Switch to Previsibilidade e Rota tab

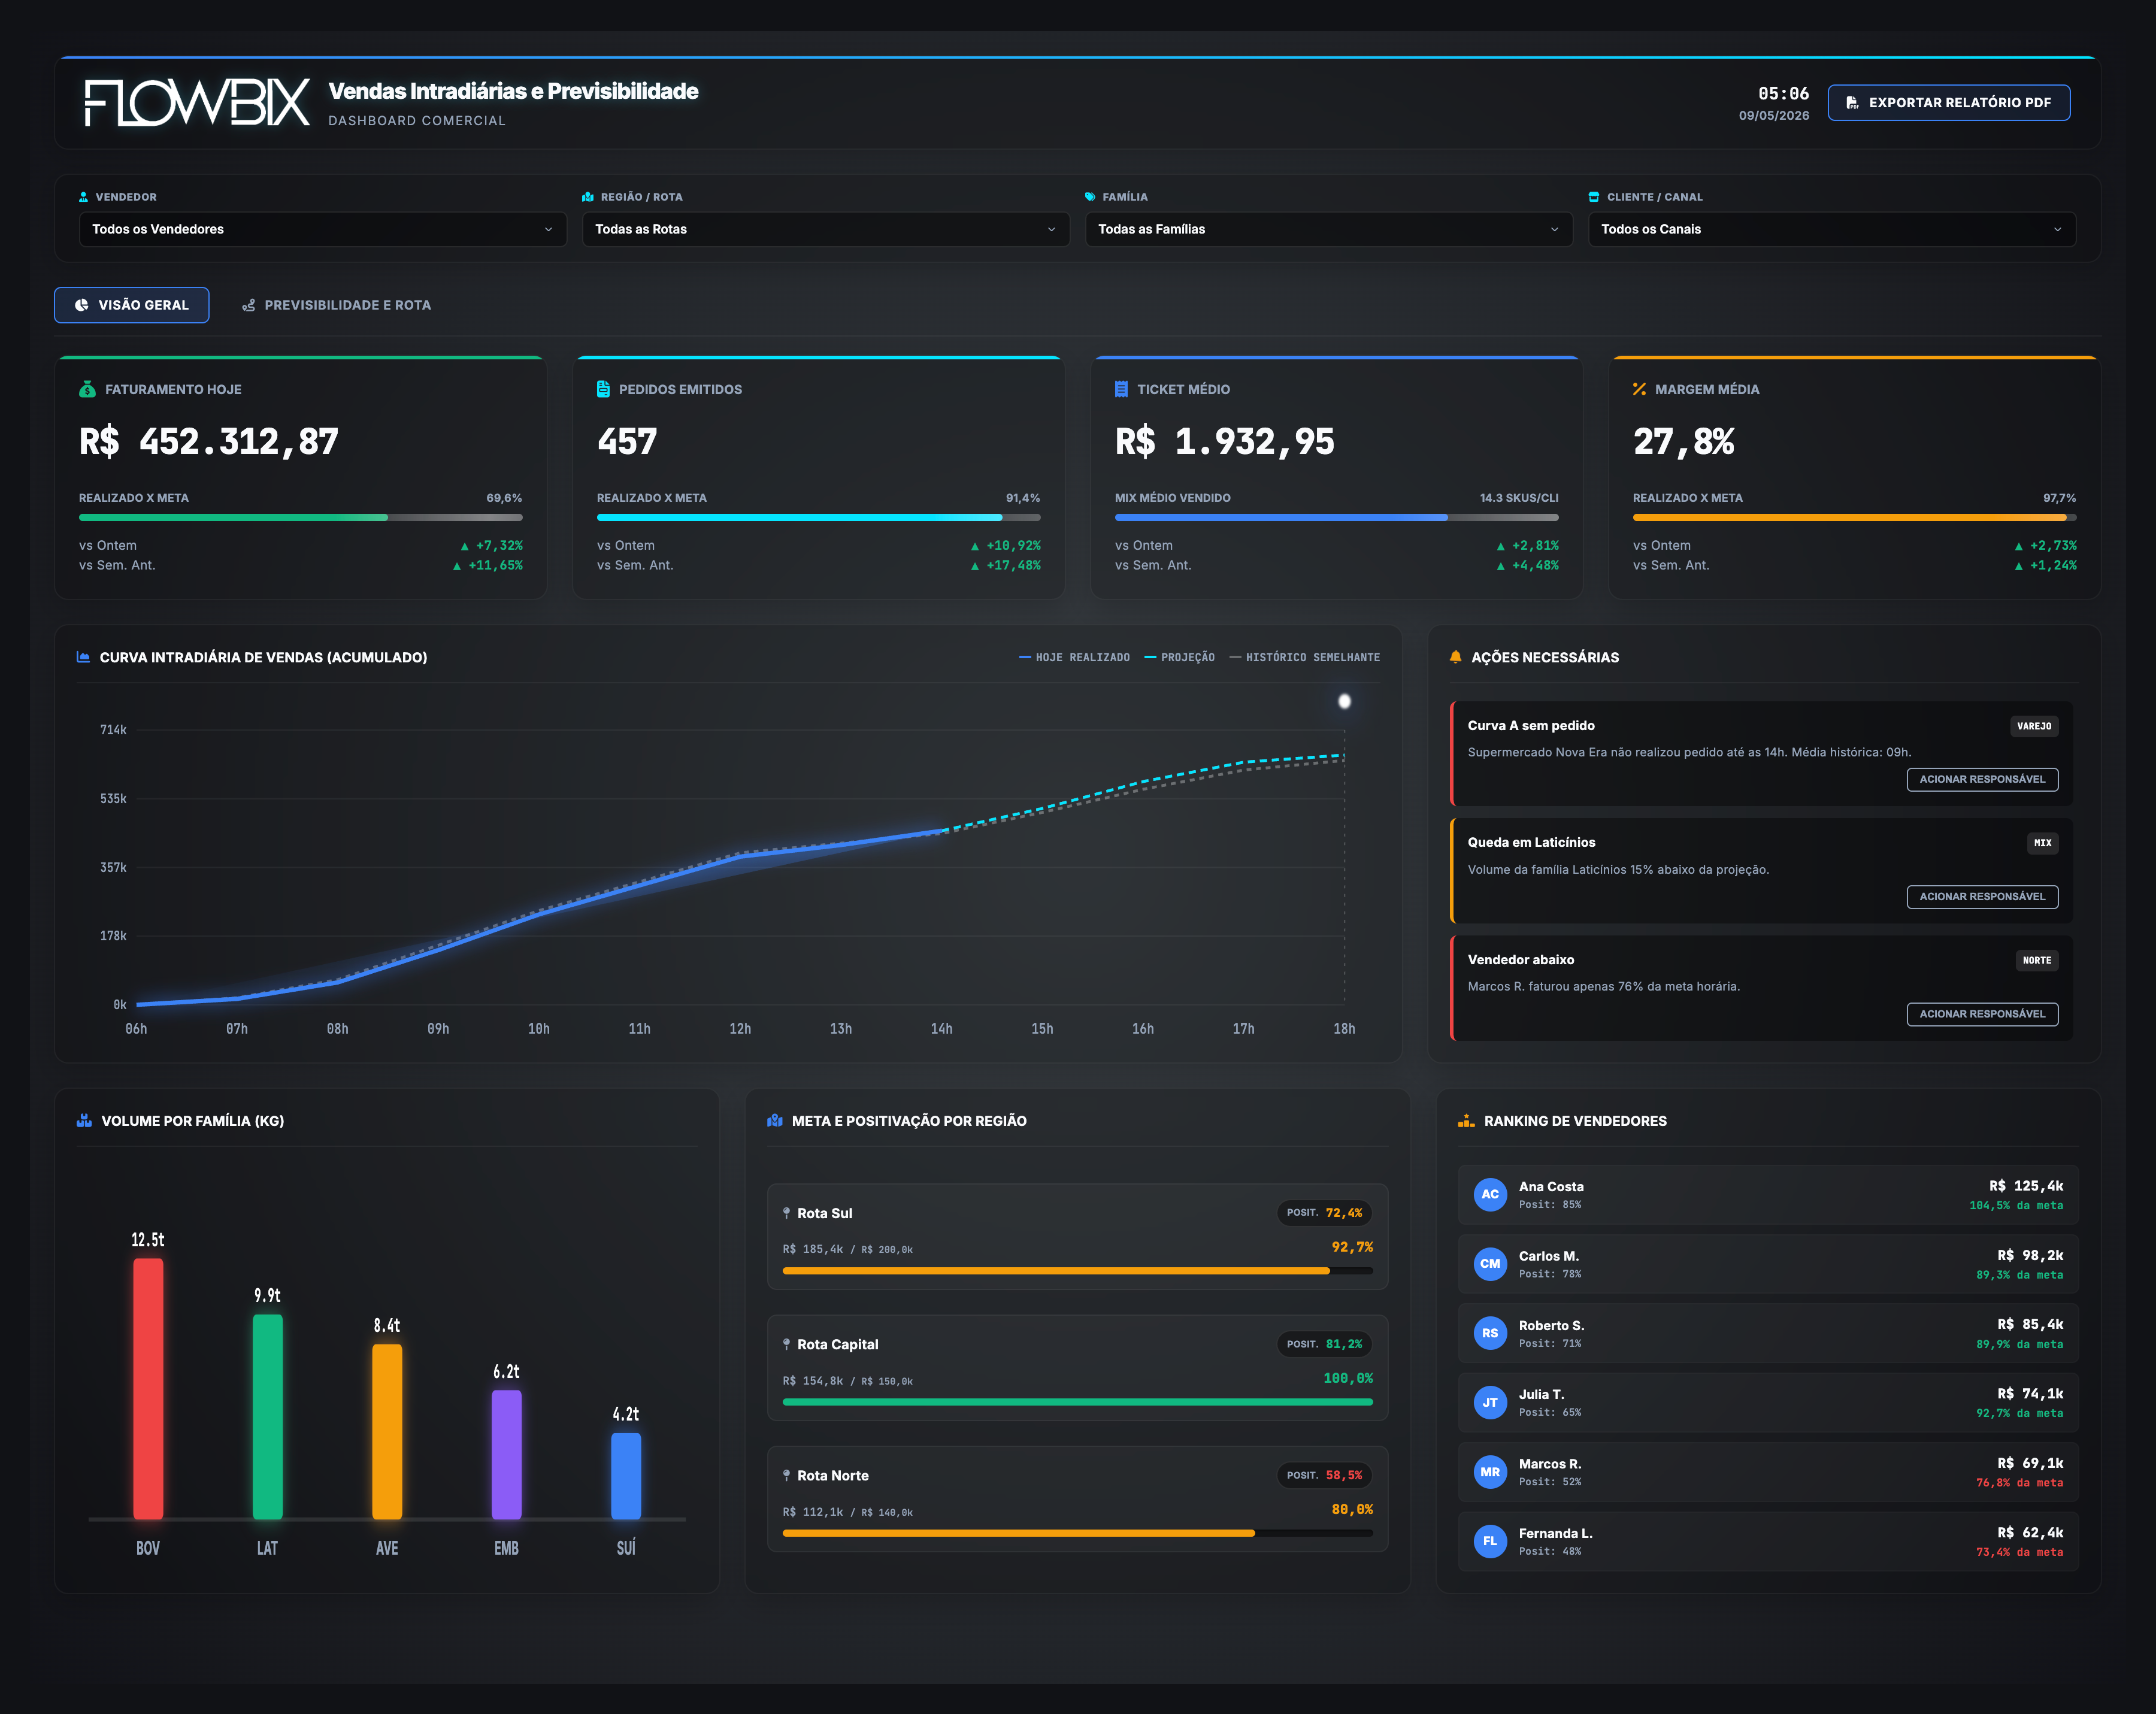337,305
